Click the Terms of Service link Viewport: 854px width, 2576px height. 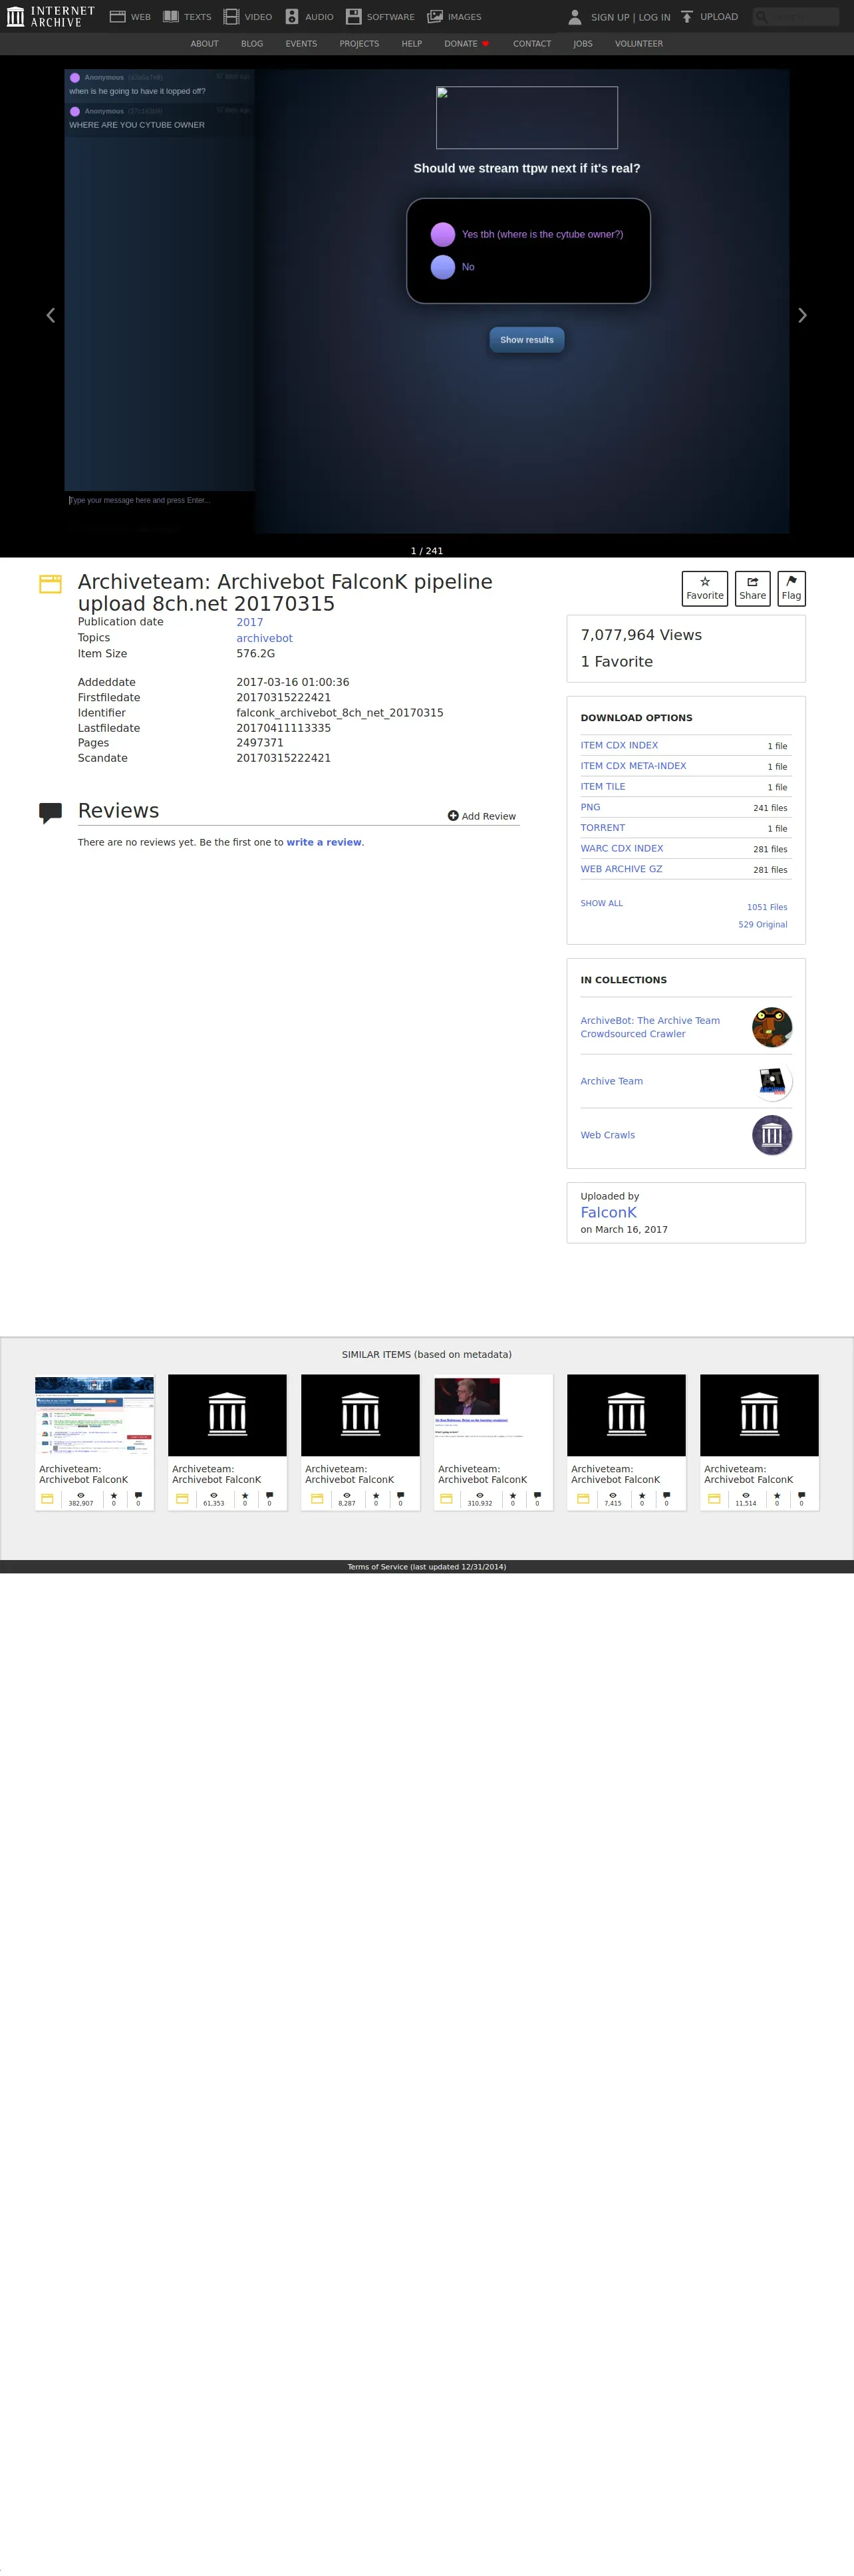click(427, 1567)
